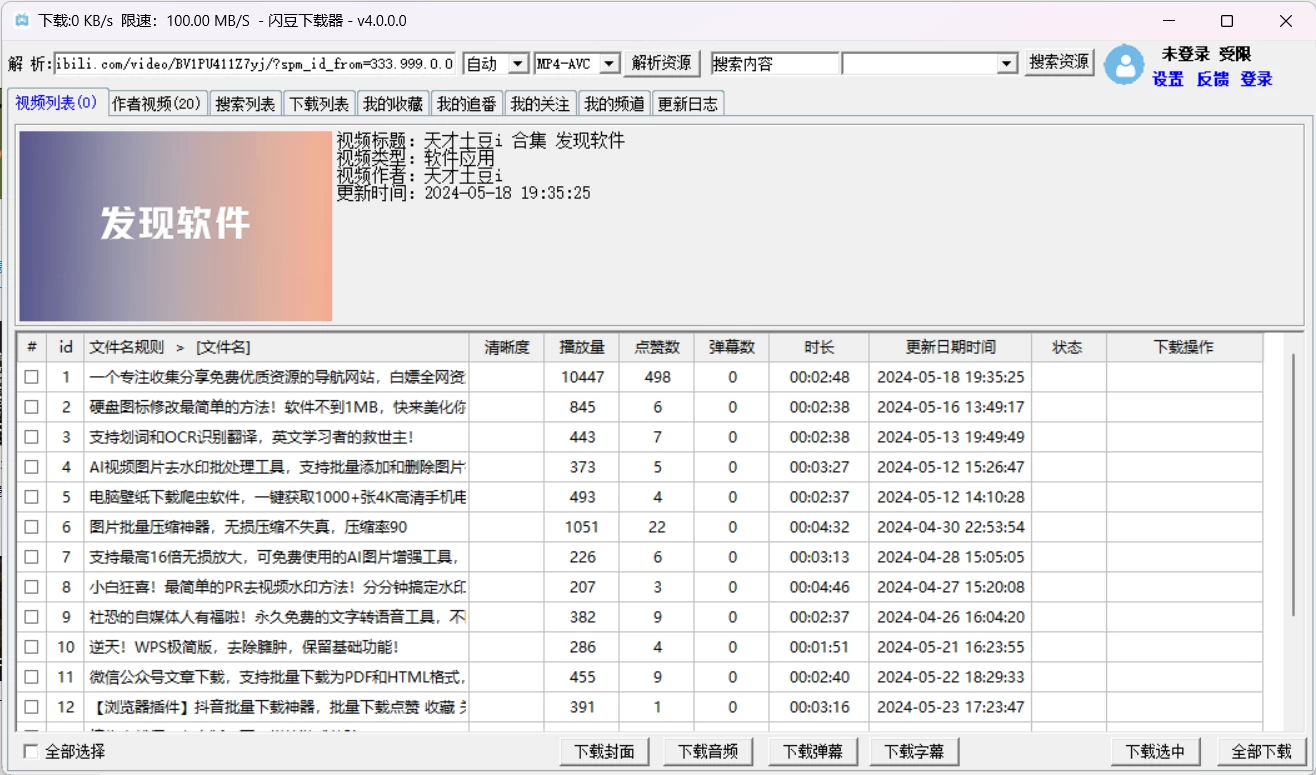Image resolution: width=1316 pixels, height=775 pixels.
Task: Click the user avatar icon
Action: [1124, 65]
